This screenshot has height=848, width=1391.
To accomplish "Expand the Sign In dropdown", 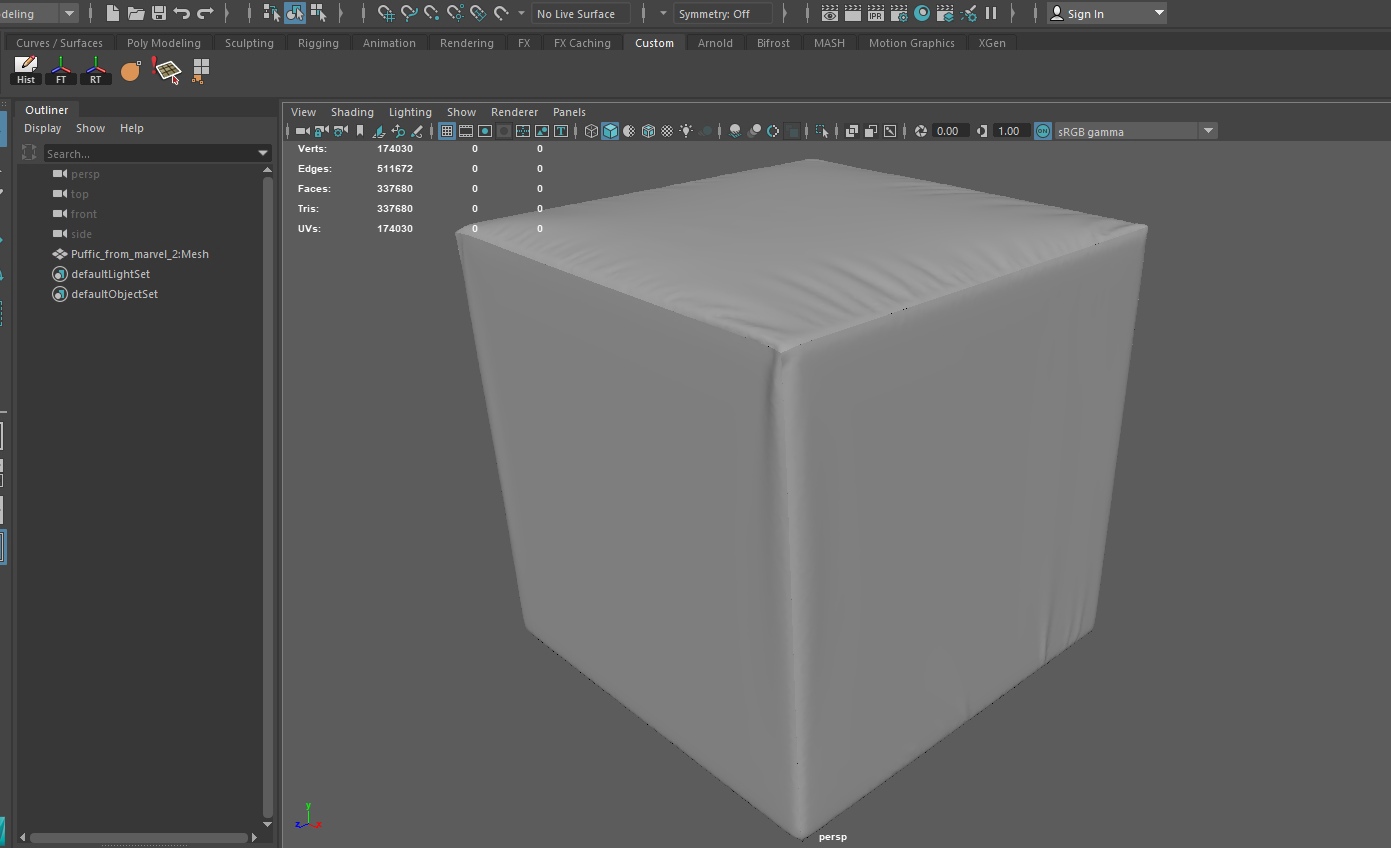I will pos(1159,14).
